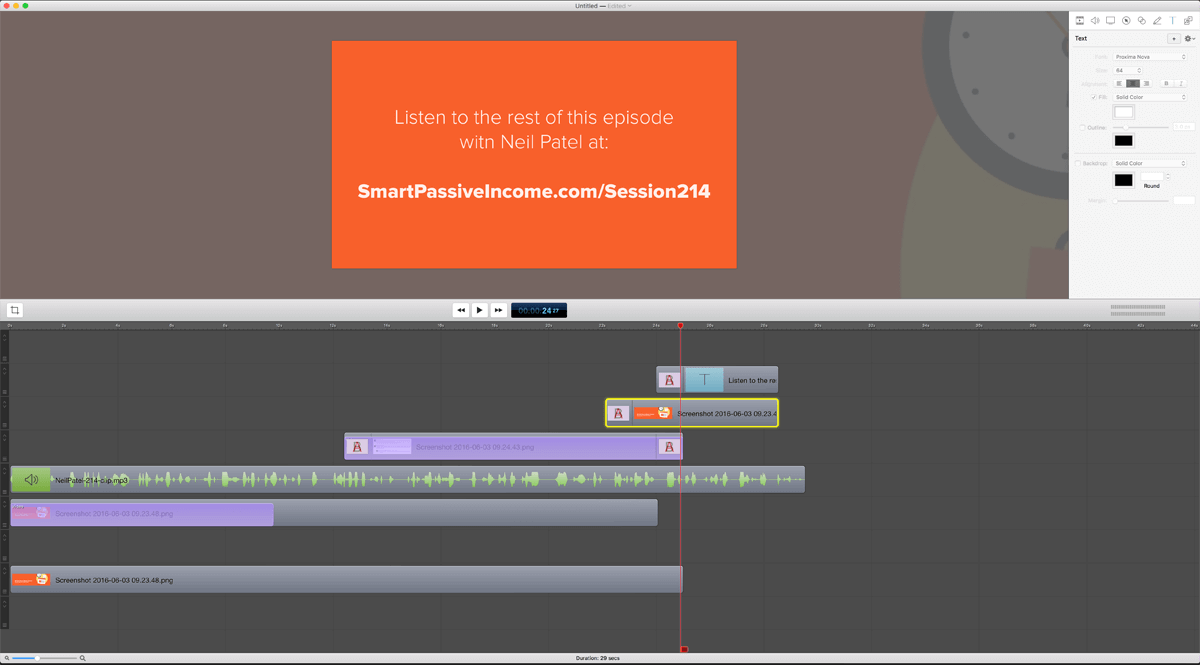Image resolution: width=1200 pixels, height=665 pixels.
Task: Click the crop tool button
Action: [15, 310]
